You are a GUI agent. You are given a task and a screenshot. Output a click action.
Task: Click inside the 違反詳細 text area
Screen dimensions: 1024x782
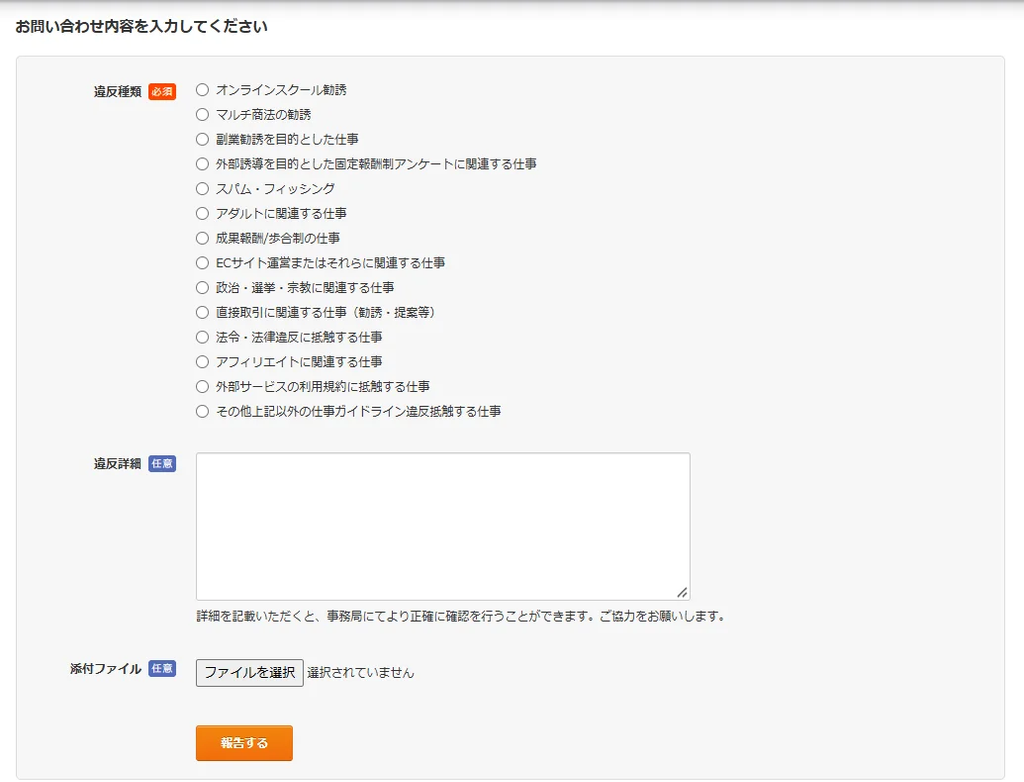coord(443,527)
